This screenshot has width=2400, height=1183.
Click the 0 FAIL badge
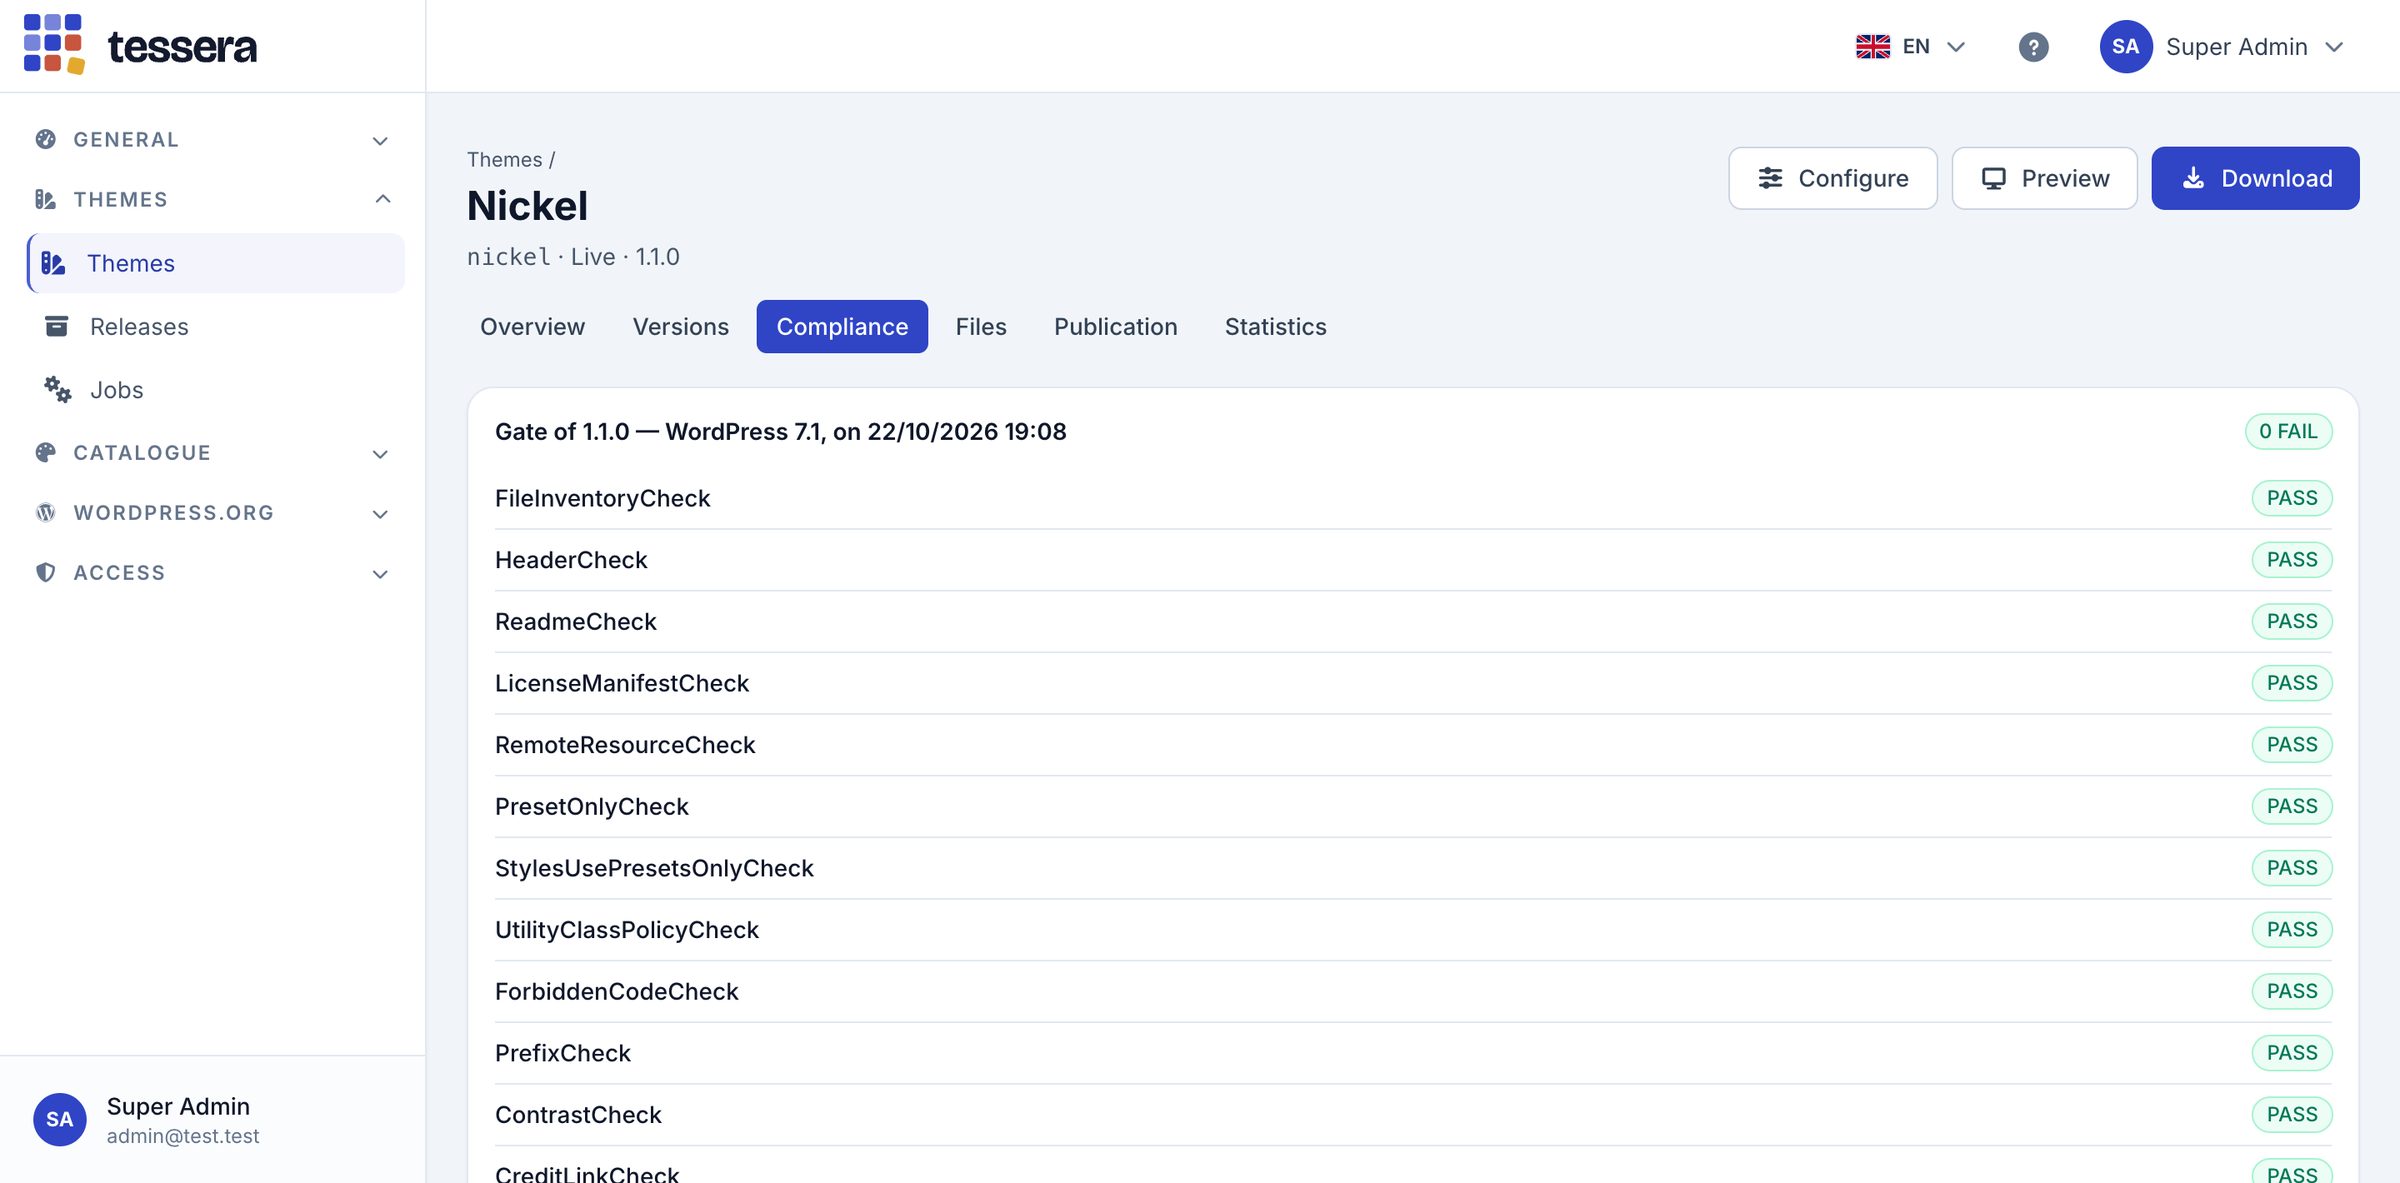point(2288,431)
